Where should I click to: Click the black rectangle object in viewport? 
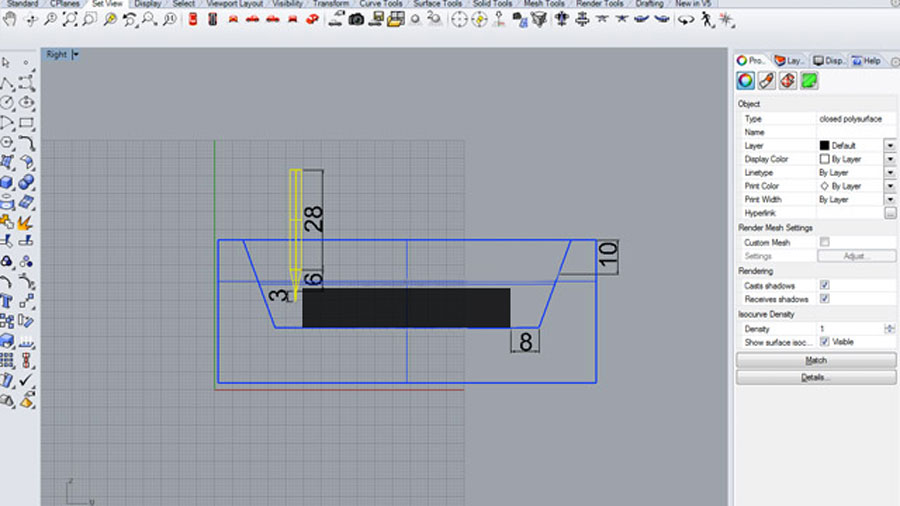406,308
